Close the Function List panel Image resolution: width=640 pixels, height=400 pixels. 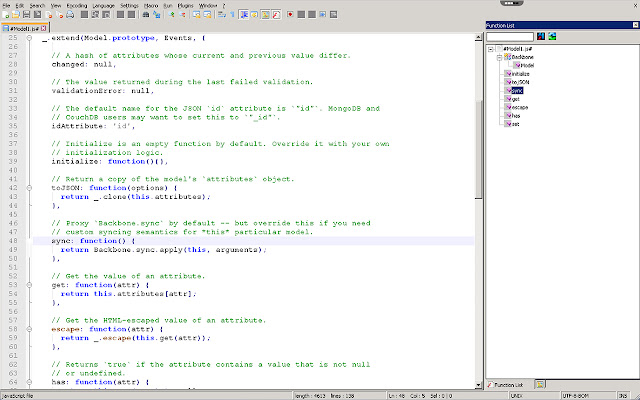pyautogui.click(x=635, y=25)
